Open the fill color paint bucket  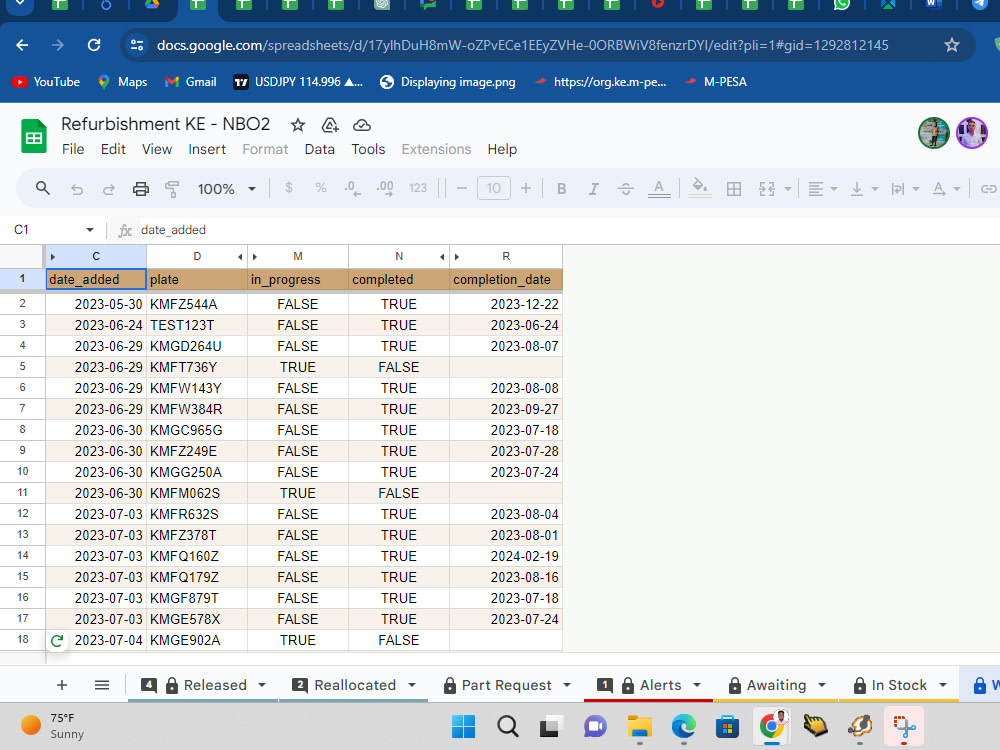click(700, 188)
